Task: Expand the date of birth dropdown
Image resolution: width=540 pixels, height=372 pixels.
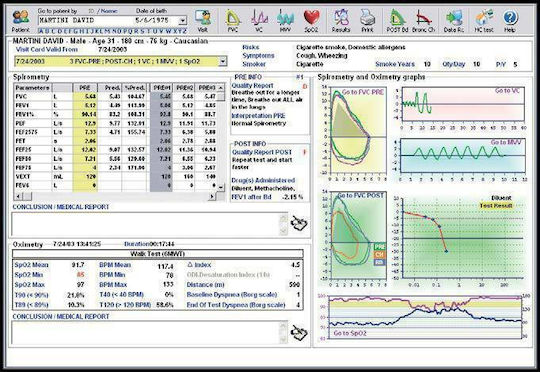Action: click(x=183, y=20)
